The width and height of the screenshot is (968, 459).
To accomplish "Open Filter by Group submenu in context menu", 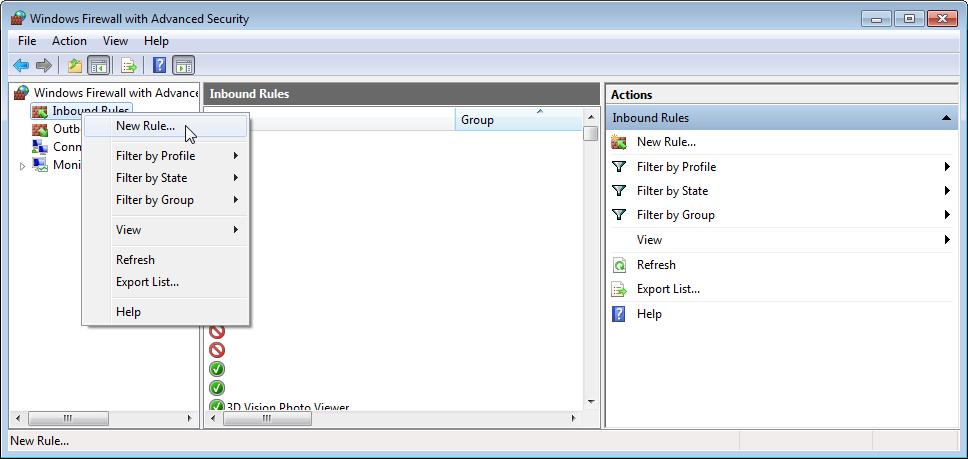I will pyautogui.click(x=165, y=200).
